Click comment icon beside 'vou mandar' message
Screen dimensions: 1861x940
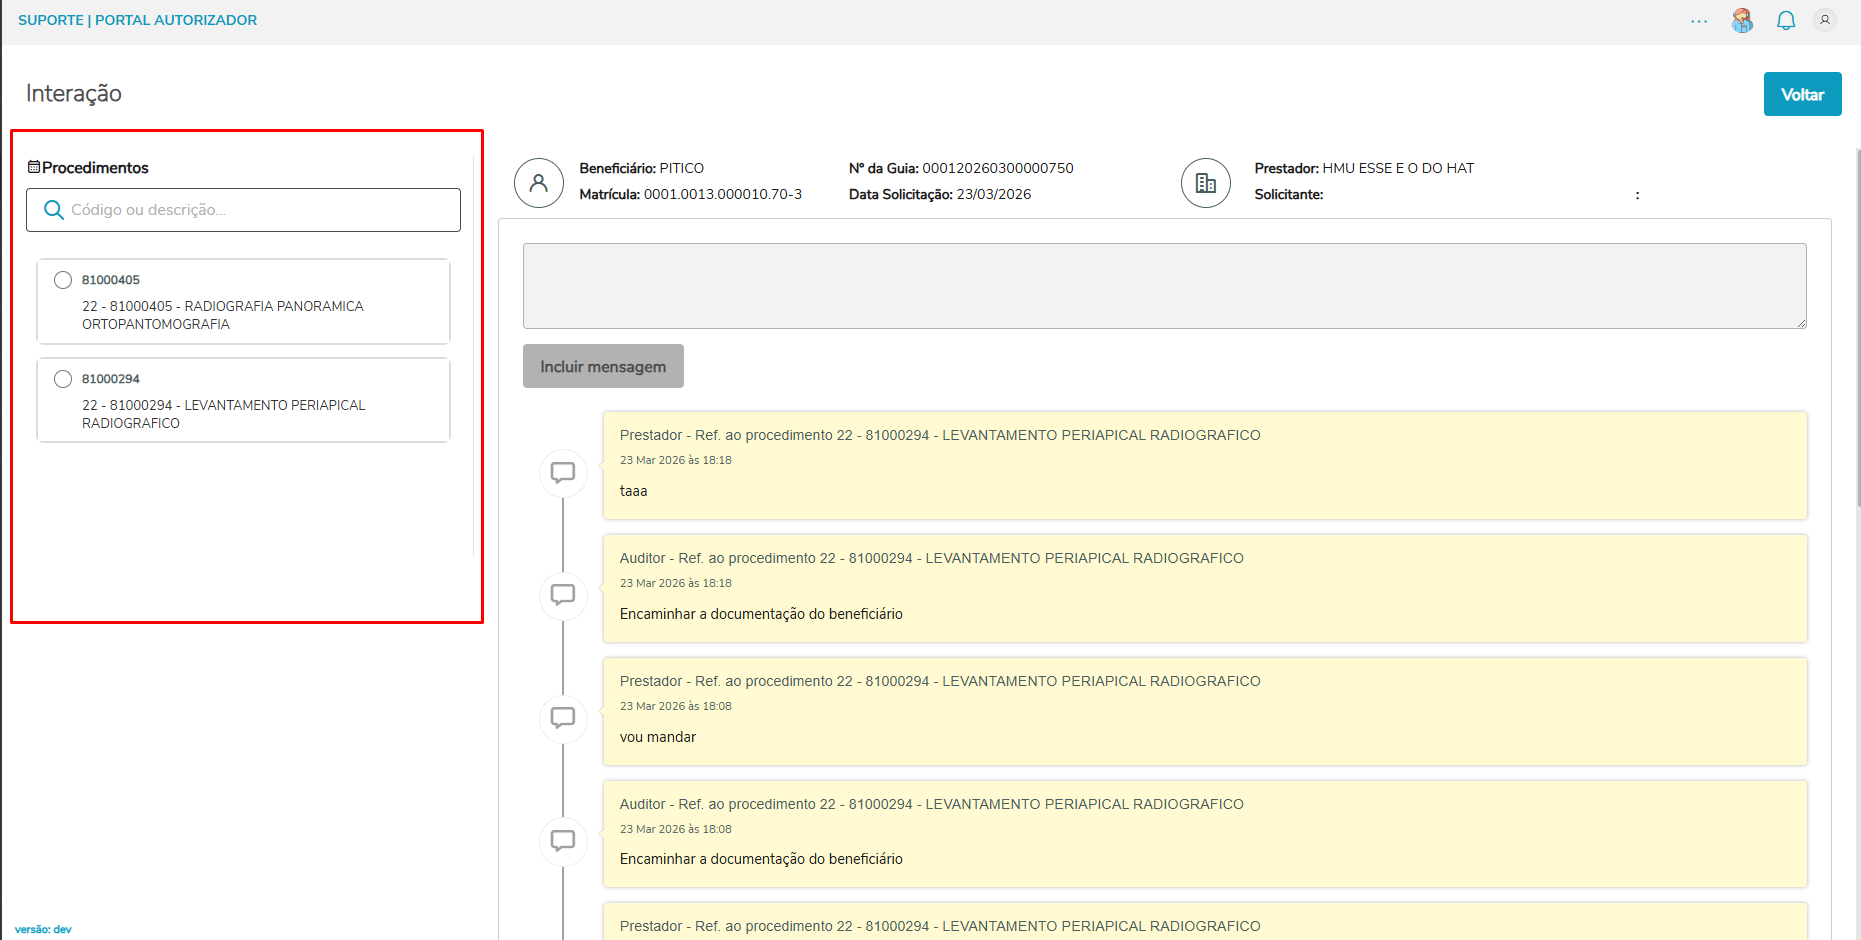(x=563, y=718)
